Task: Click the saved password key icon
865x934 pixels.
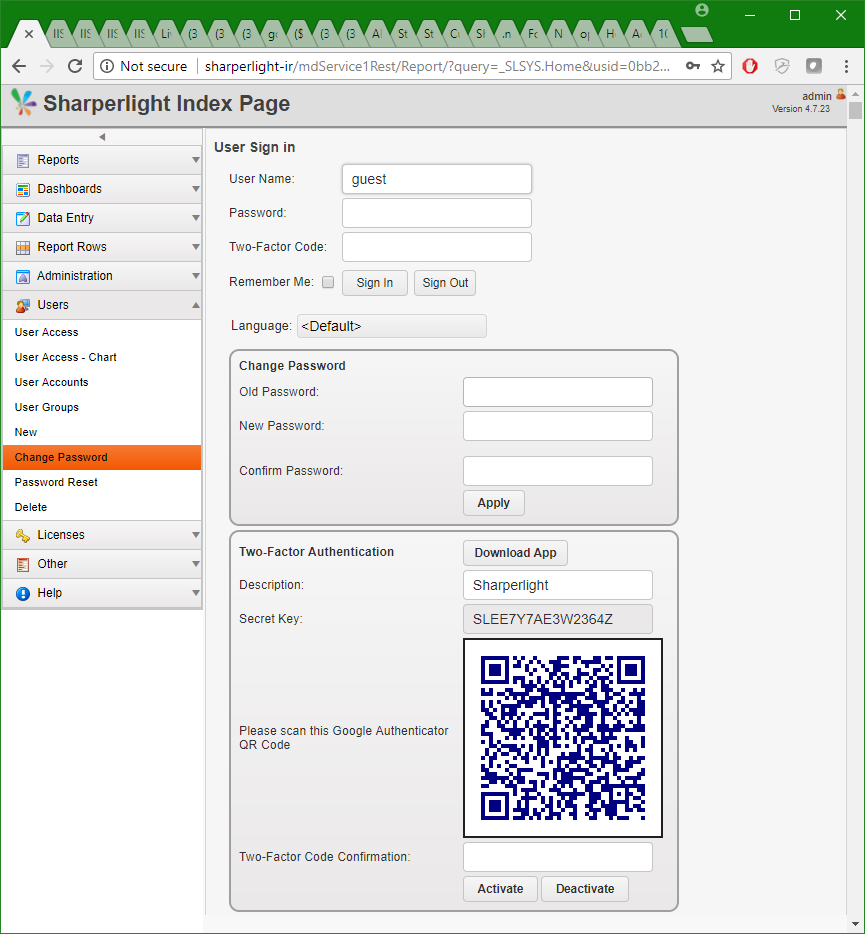Action: [692, 66]
